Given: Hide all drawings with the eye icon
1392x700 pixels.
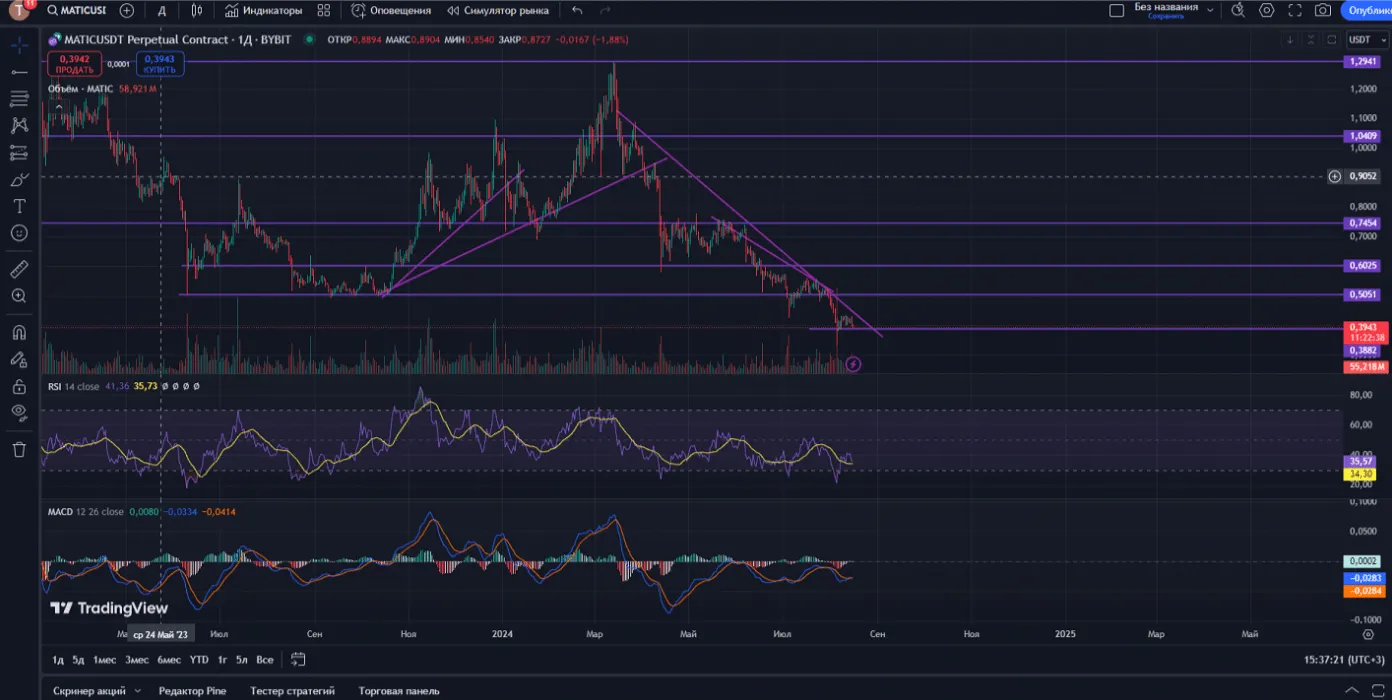Looking at the screenshot, I should [x=19, y=412].
